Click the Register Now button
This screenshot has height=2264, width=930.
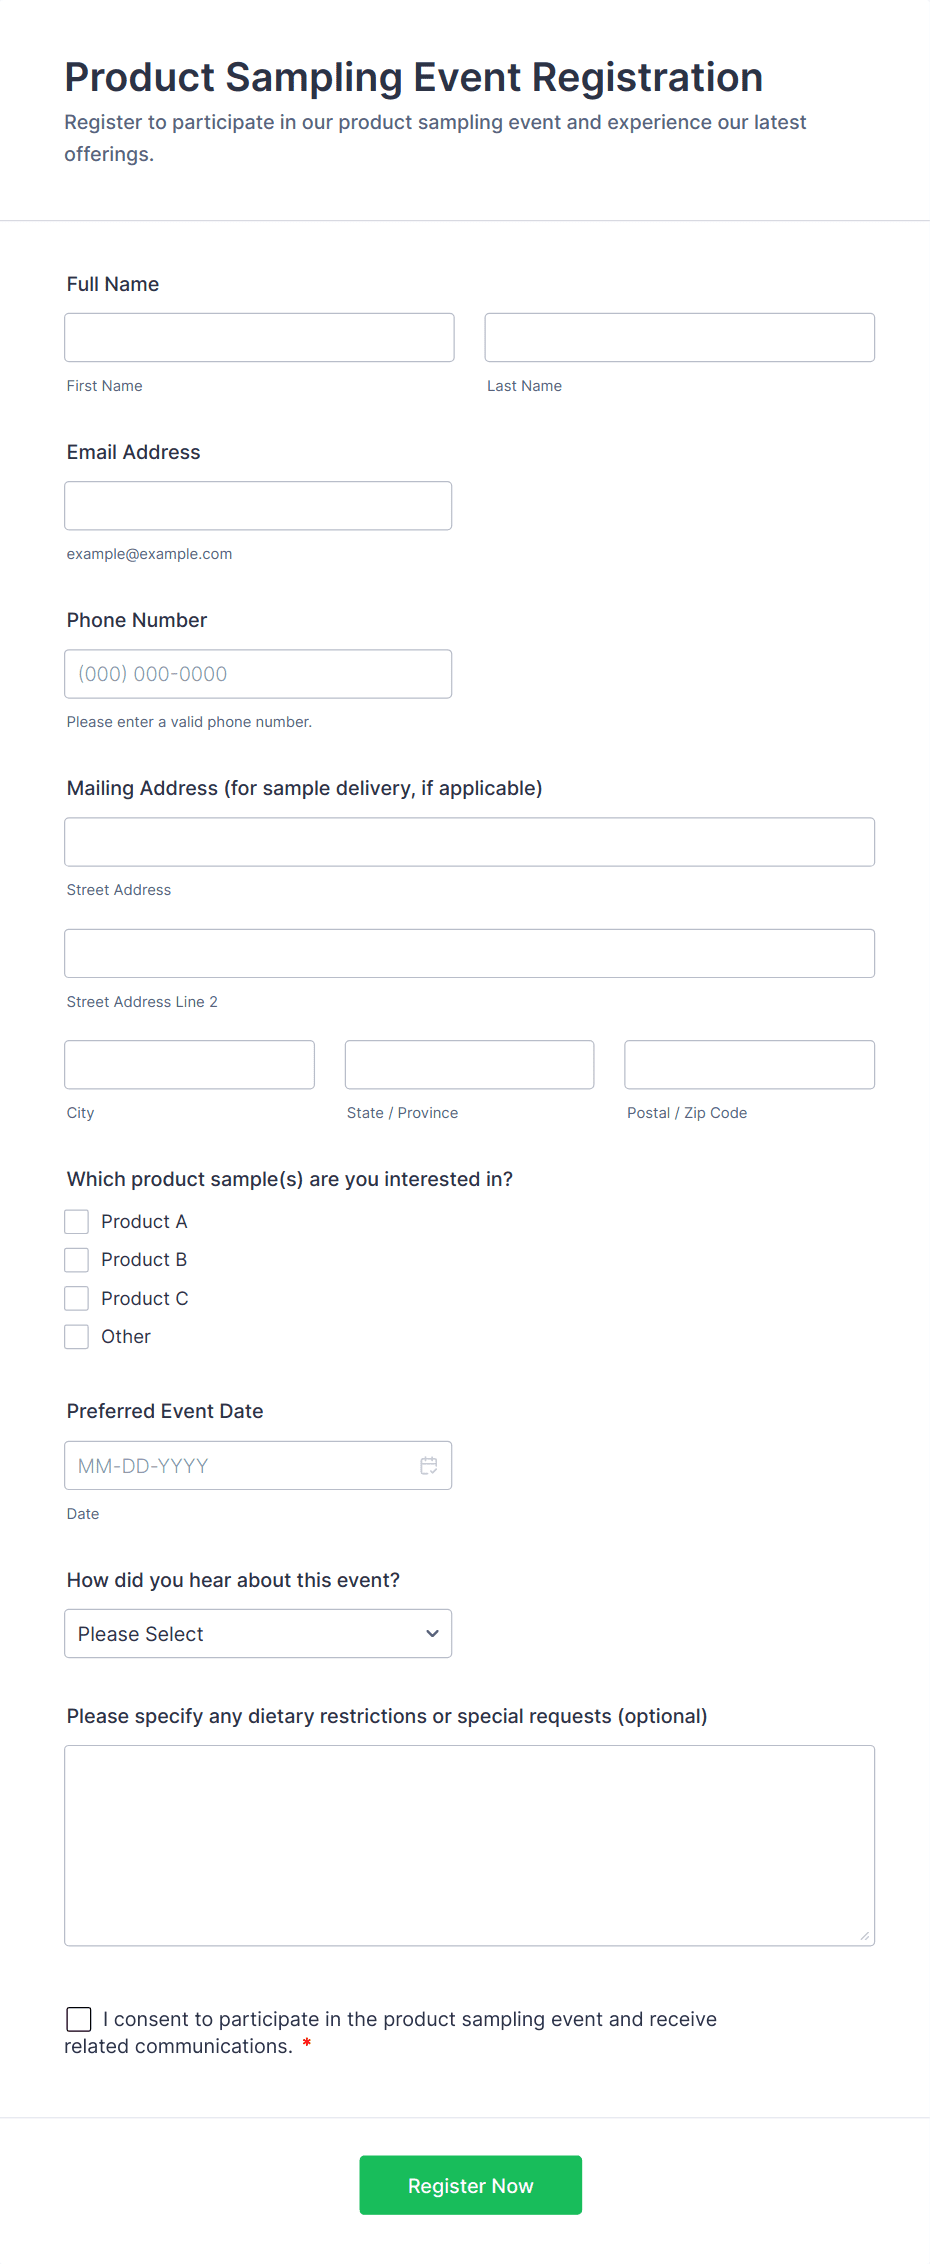click(470, 2185)
